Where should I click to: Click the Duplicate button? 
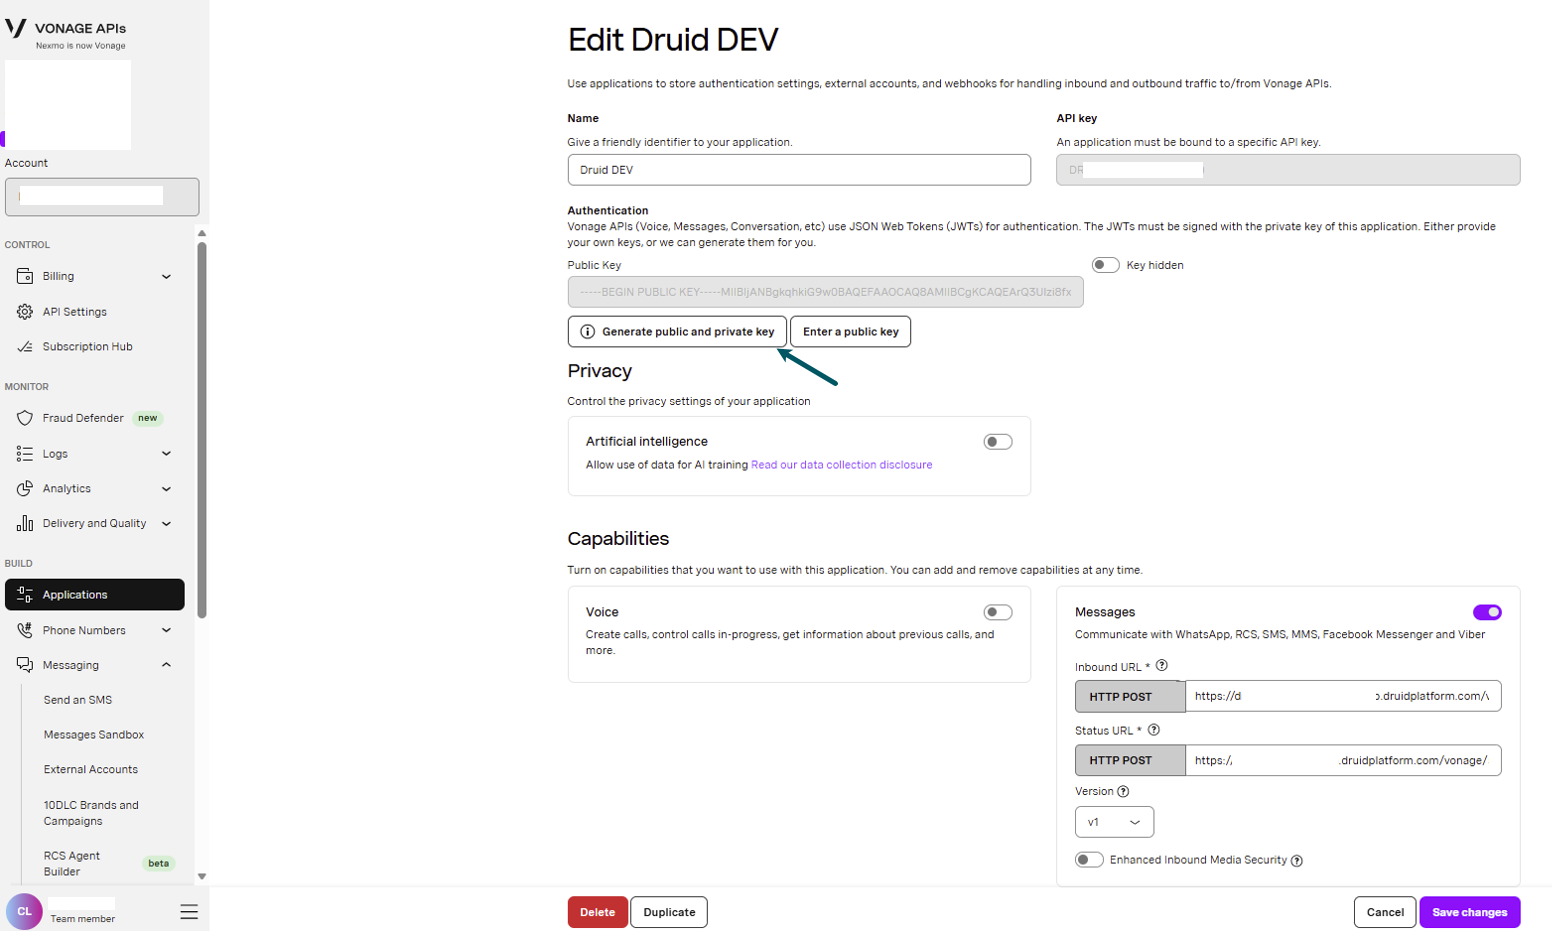(669, 912)
